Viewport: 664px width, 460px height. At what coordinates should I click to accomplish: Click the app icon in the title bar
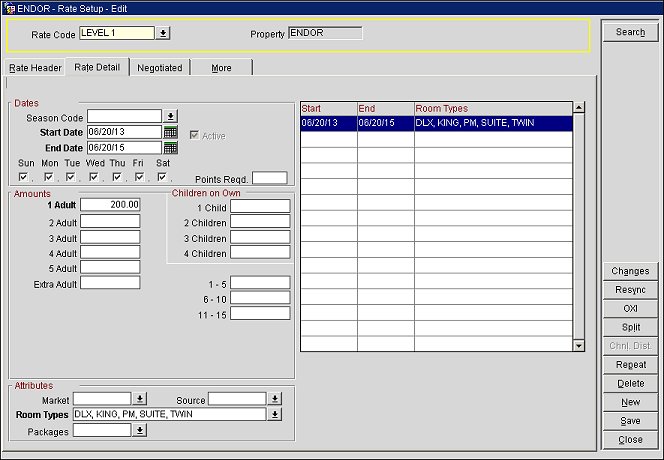pos(8,8)
